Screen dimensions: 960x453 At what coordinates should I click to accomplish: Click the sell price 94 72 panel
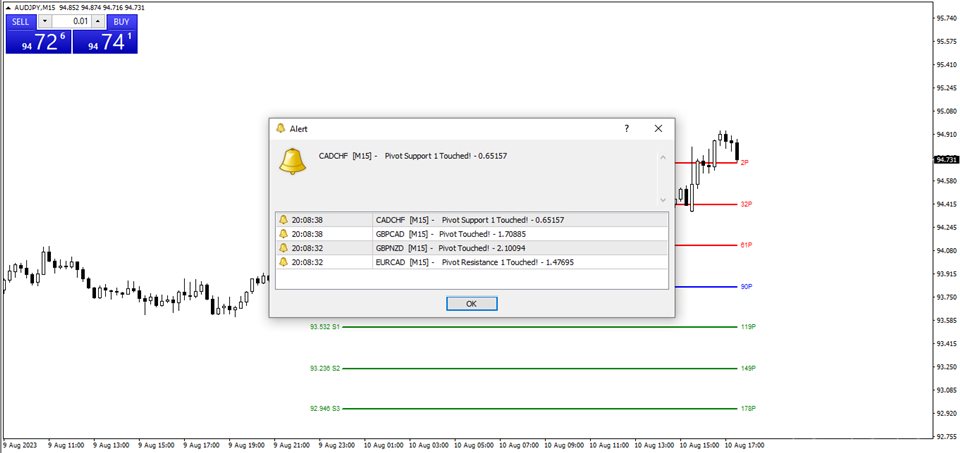[39, 42]
